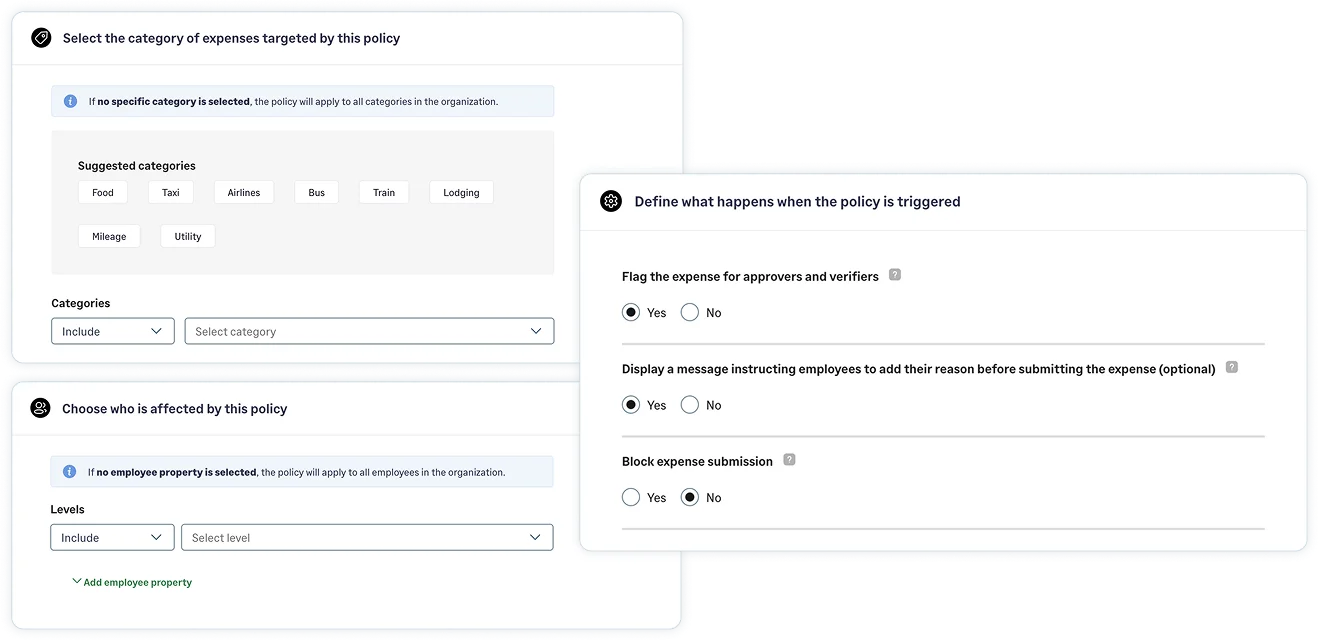The image size is (1319, 641).
Task: Select the 'Mileage' suggested category
Action: (109, 236)
